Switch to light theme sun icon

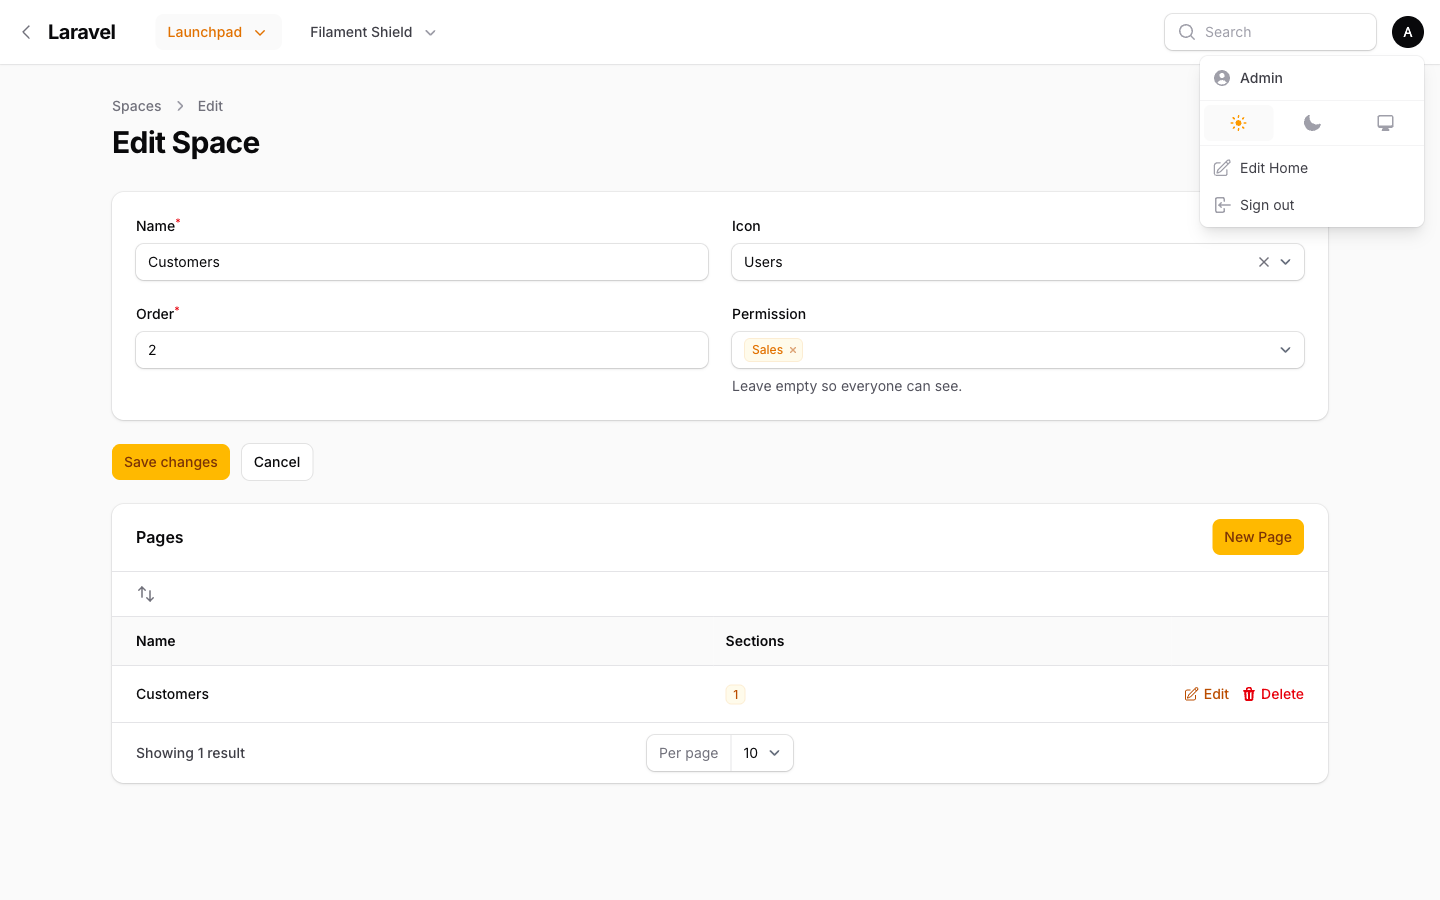[x=1238, y=123]
